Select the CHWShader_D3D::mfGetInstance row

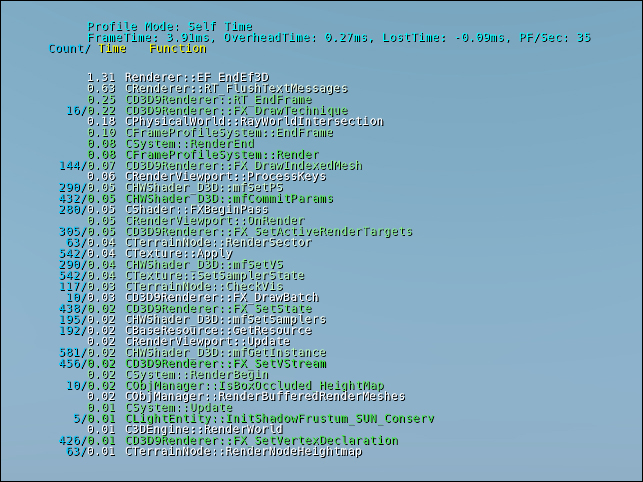coord(193,353)
